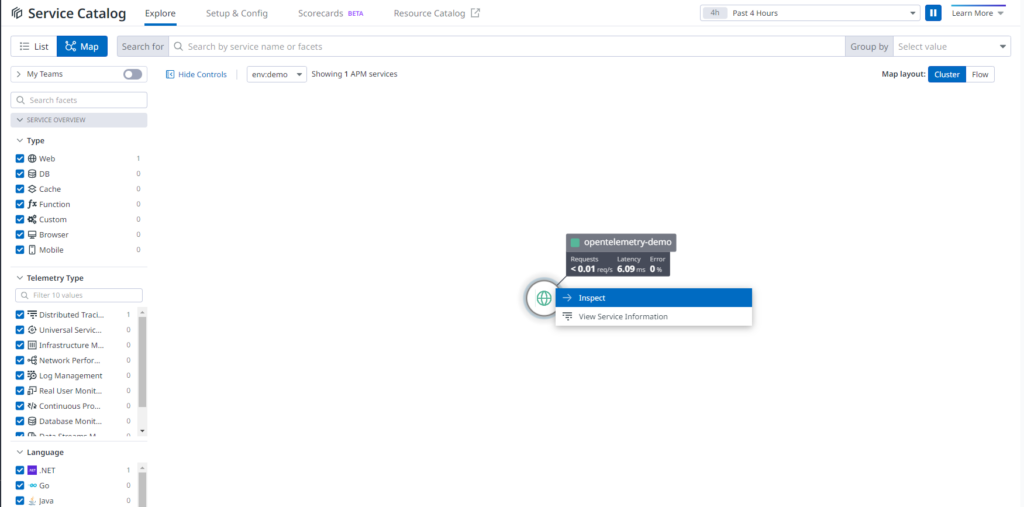Click the Hide Controls link
This screenshot has width=1024, height=507.
(202, 74)
